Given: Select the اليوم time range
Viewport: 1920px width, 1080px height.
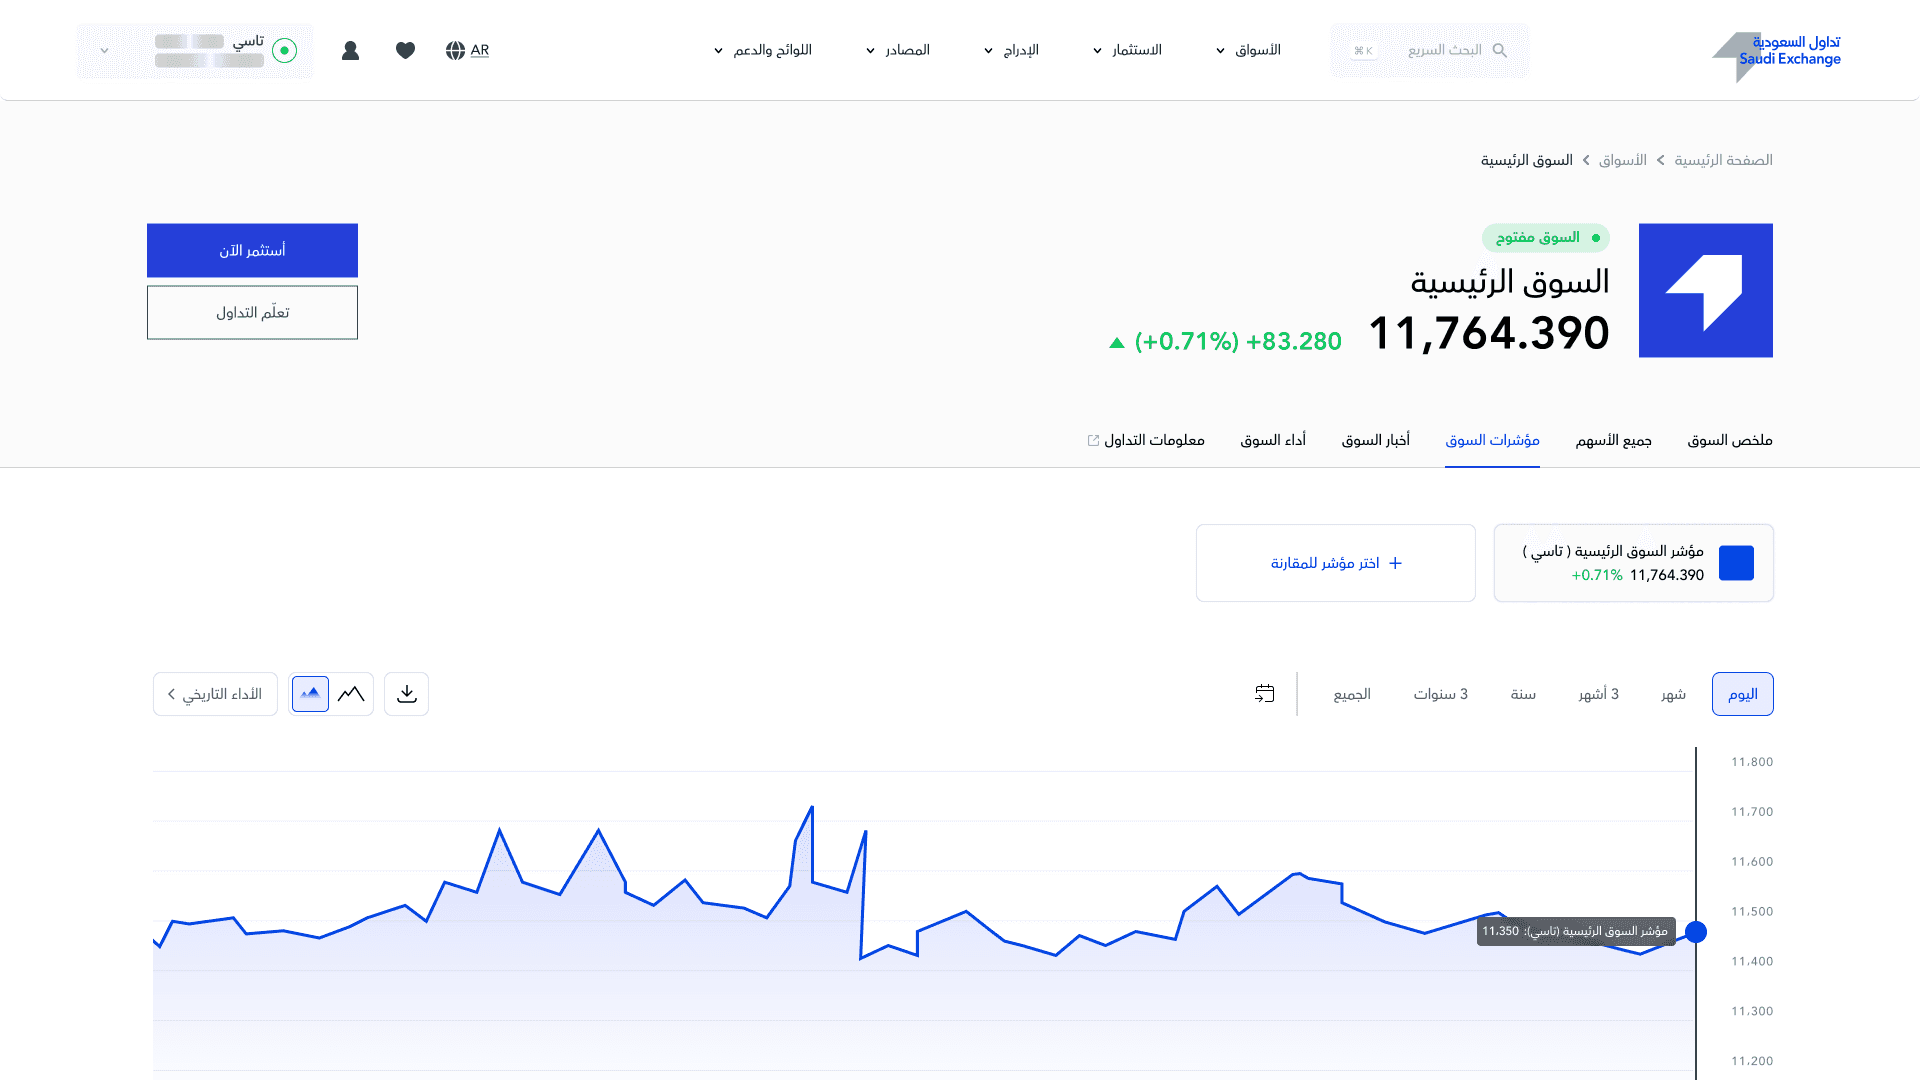Looking at the screenshot, I should (x=1742, y=694).
